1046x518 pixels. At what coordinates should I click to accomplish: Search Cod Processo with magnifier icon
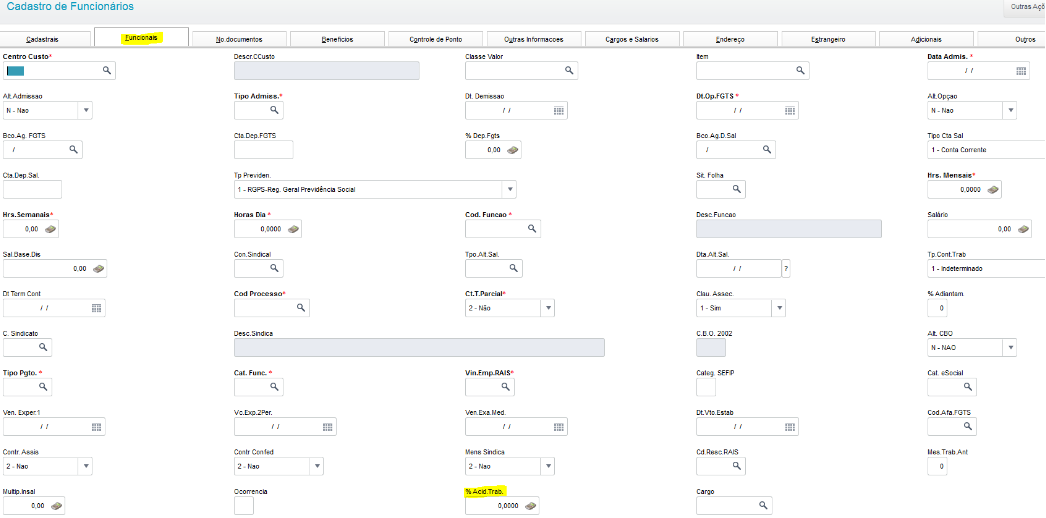(x=300, y=308)
